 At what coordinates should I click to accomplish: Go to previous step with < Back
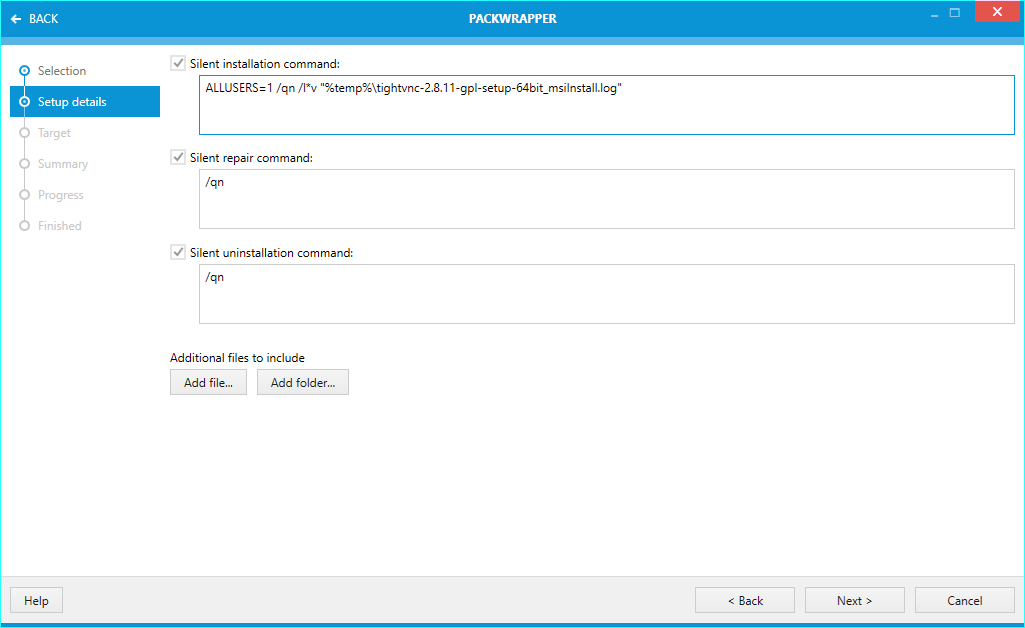pos(745,600)
